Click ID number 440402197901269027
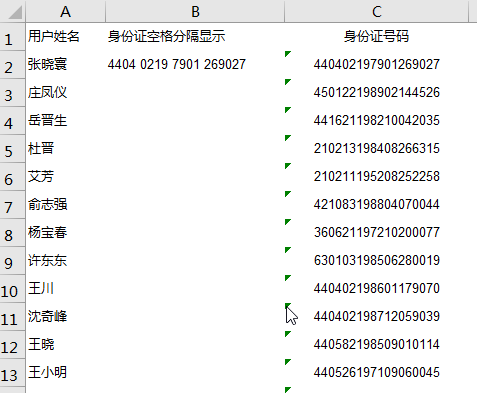 click(376, 65)
